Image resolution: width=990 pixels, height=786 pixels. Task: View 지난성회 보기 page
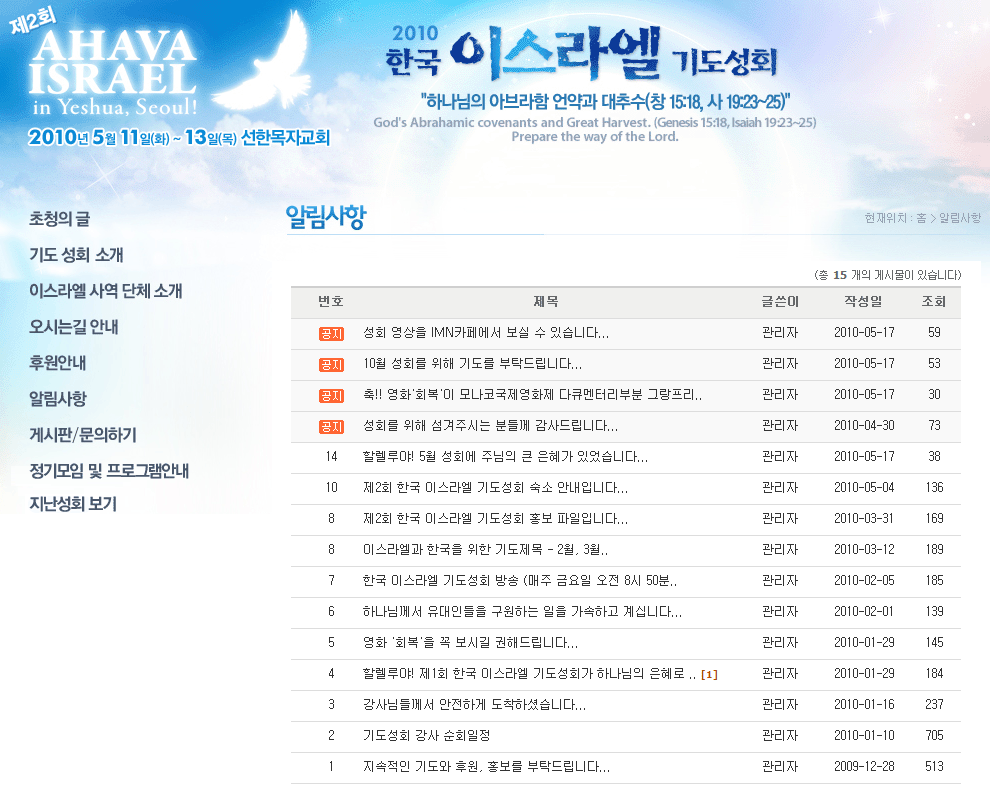click(x=73, y=504)
